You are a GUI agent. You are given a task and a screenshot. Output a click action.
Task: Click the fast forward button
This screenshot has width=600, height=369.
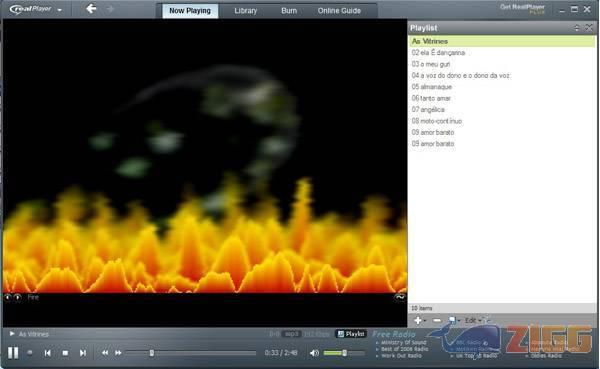(x=118, y=353)
